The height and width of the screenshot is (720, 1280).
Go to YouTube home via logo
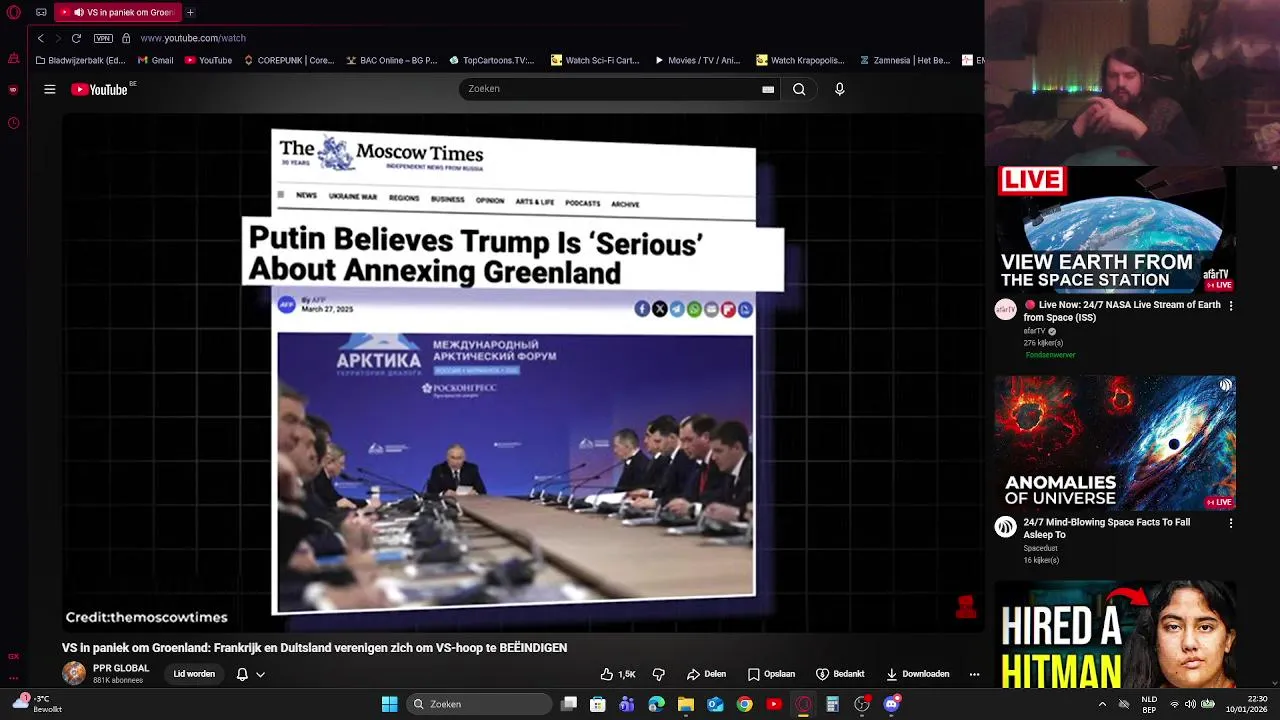[x=99, y=89]
